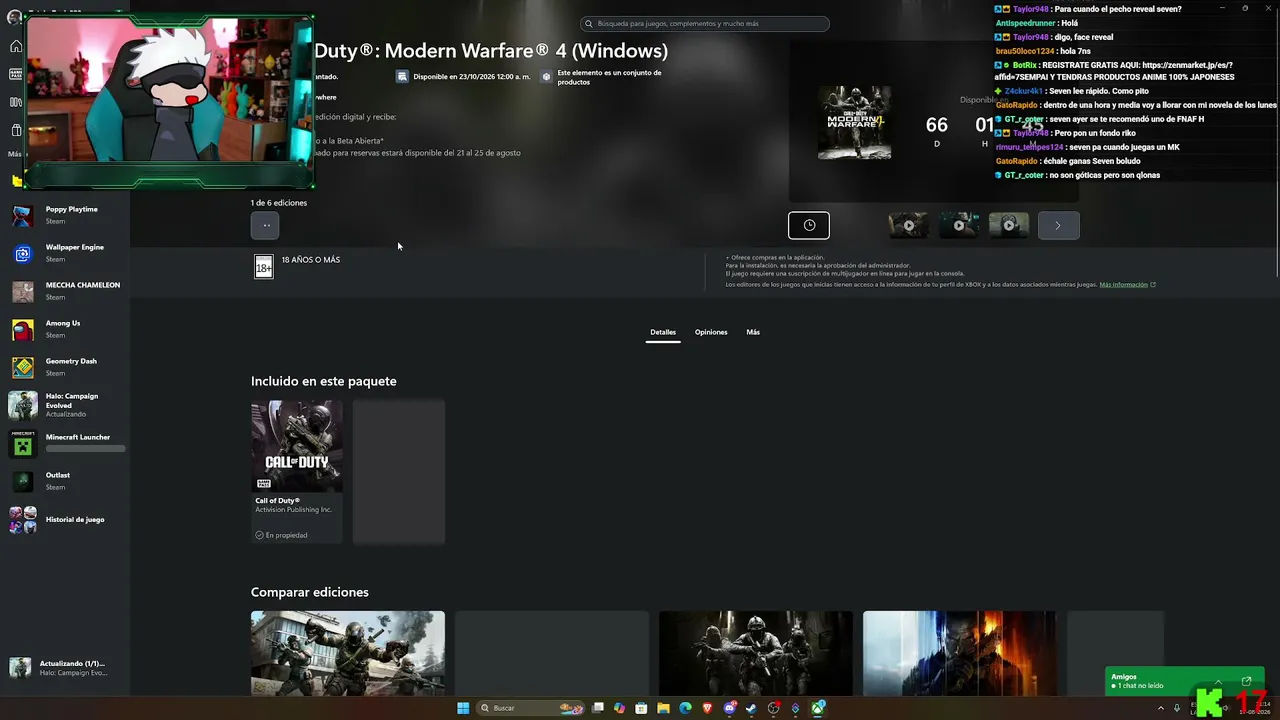Click the Modern Warfare 4 cover art

854,123
